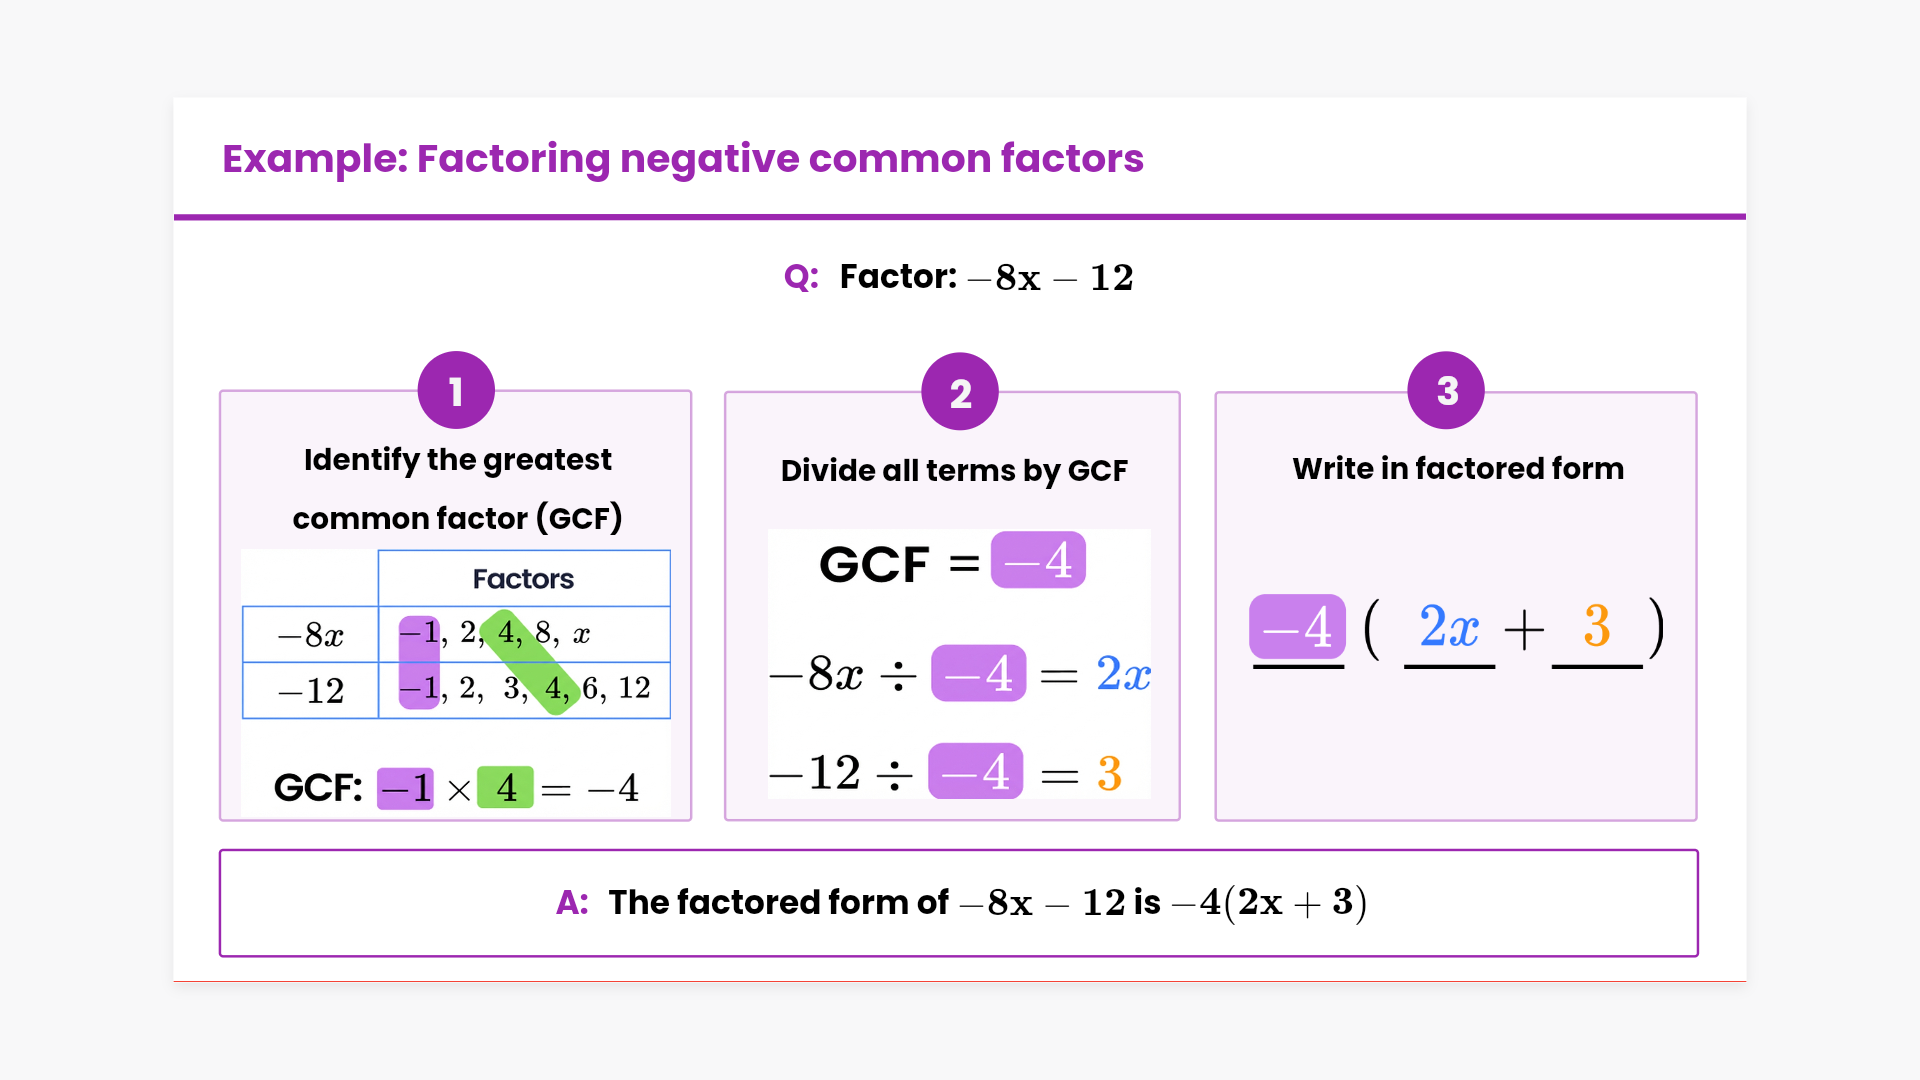
Task: Click the 'Factor: −8x − 12' question text
Action: click(x=985, y=277)
